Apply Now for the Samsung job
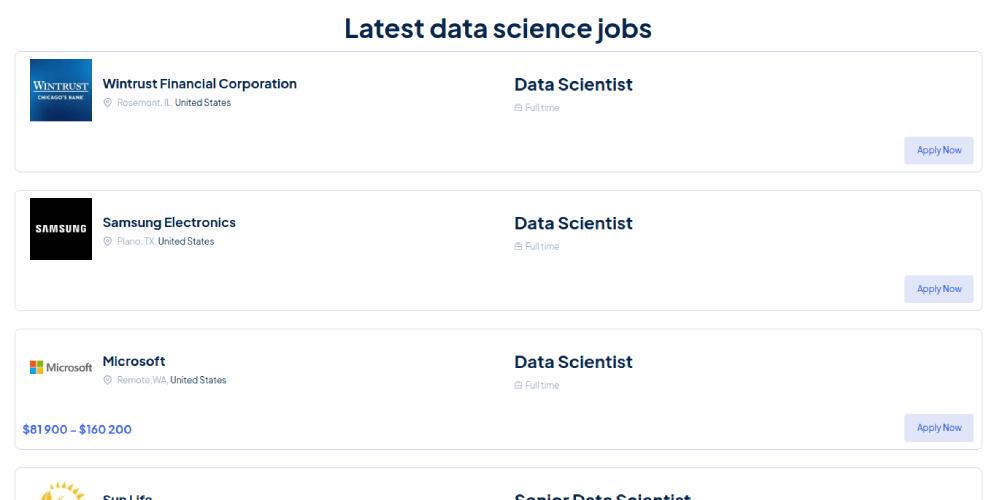The width and height of the screenshot is (1000, 500). click(x=938, y=289)
